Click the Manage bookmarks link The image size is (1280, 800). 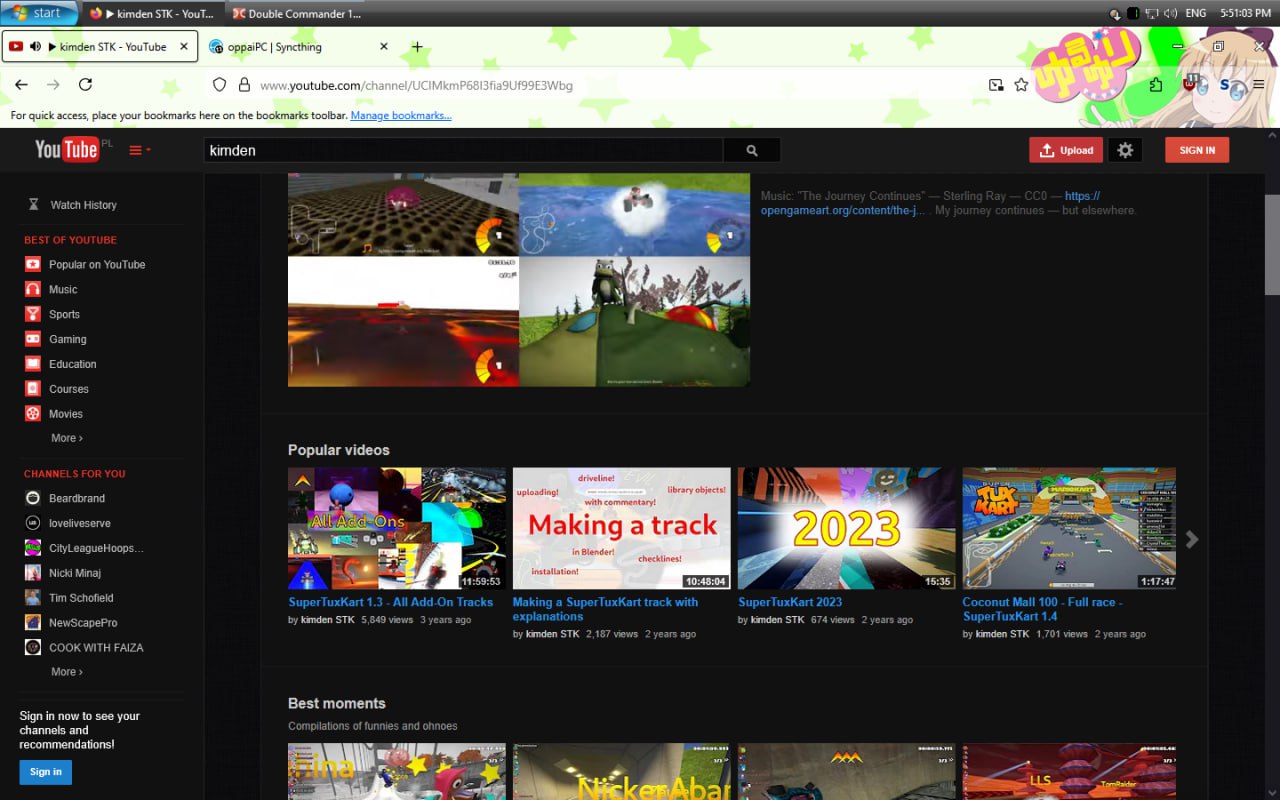(x=400, y=116)
